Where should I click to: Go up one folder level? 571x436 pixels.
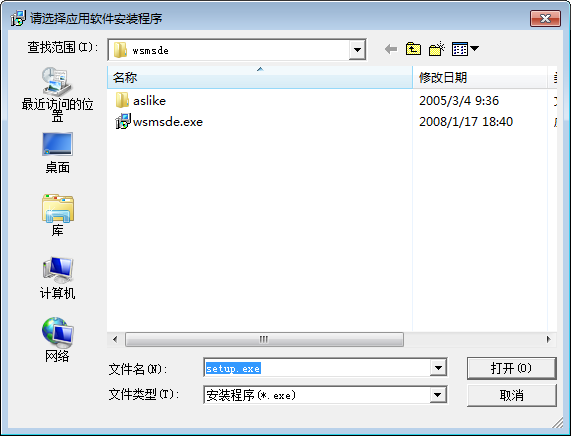pos(413,49)
